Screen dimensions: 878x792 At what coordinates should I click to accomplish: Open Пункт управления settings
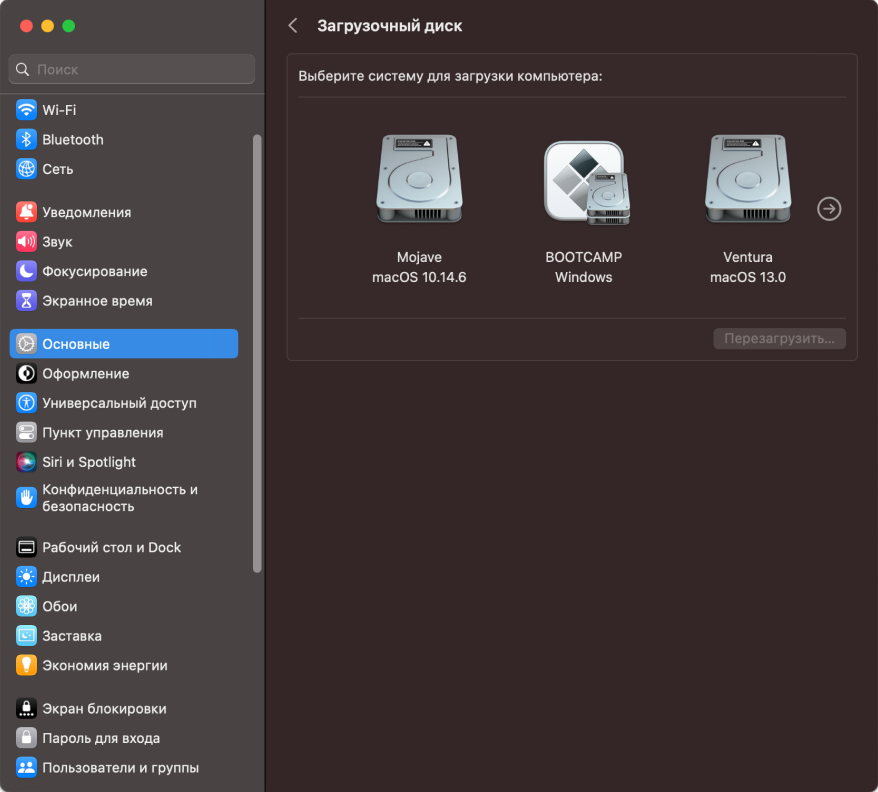pos(102,433)
